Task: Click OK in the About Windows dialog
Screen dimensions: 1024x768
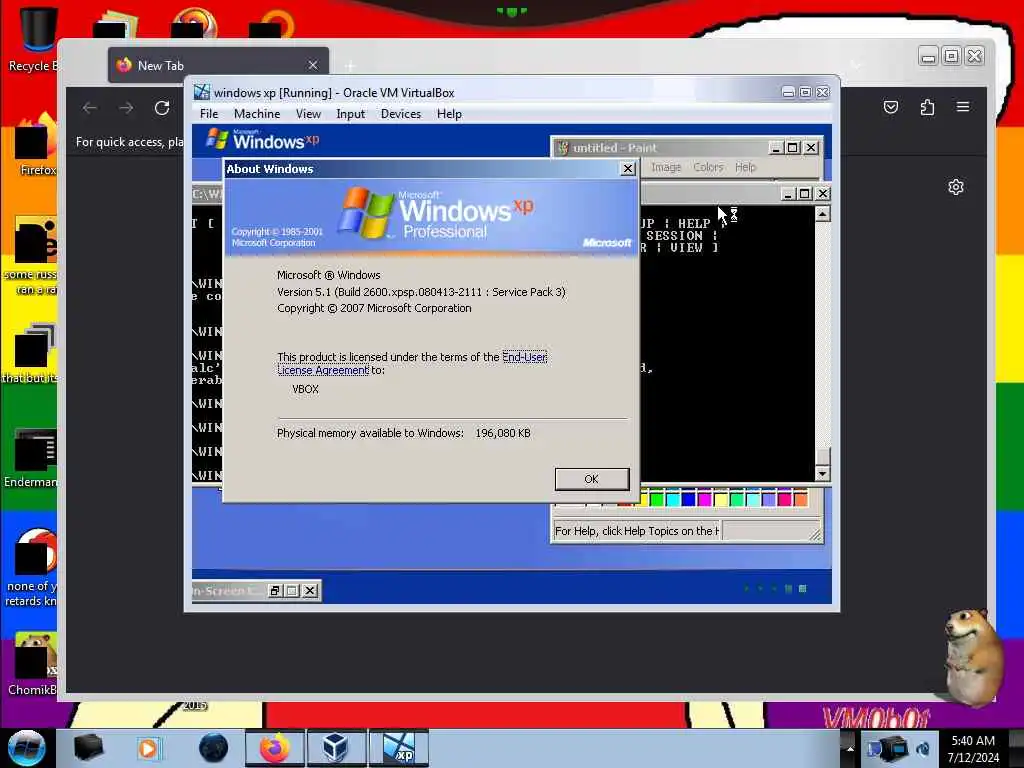Action: click(x=592, y=479)
